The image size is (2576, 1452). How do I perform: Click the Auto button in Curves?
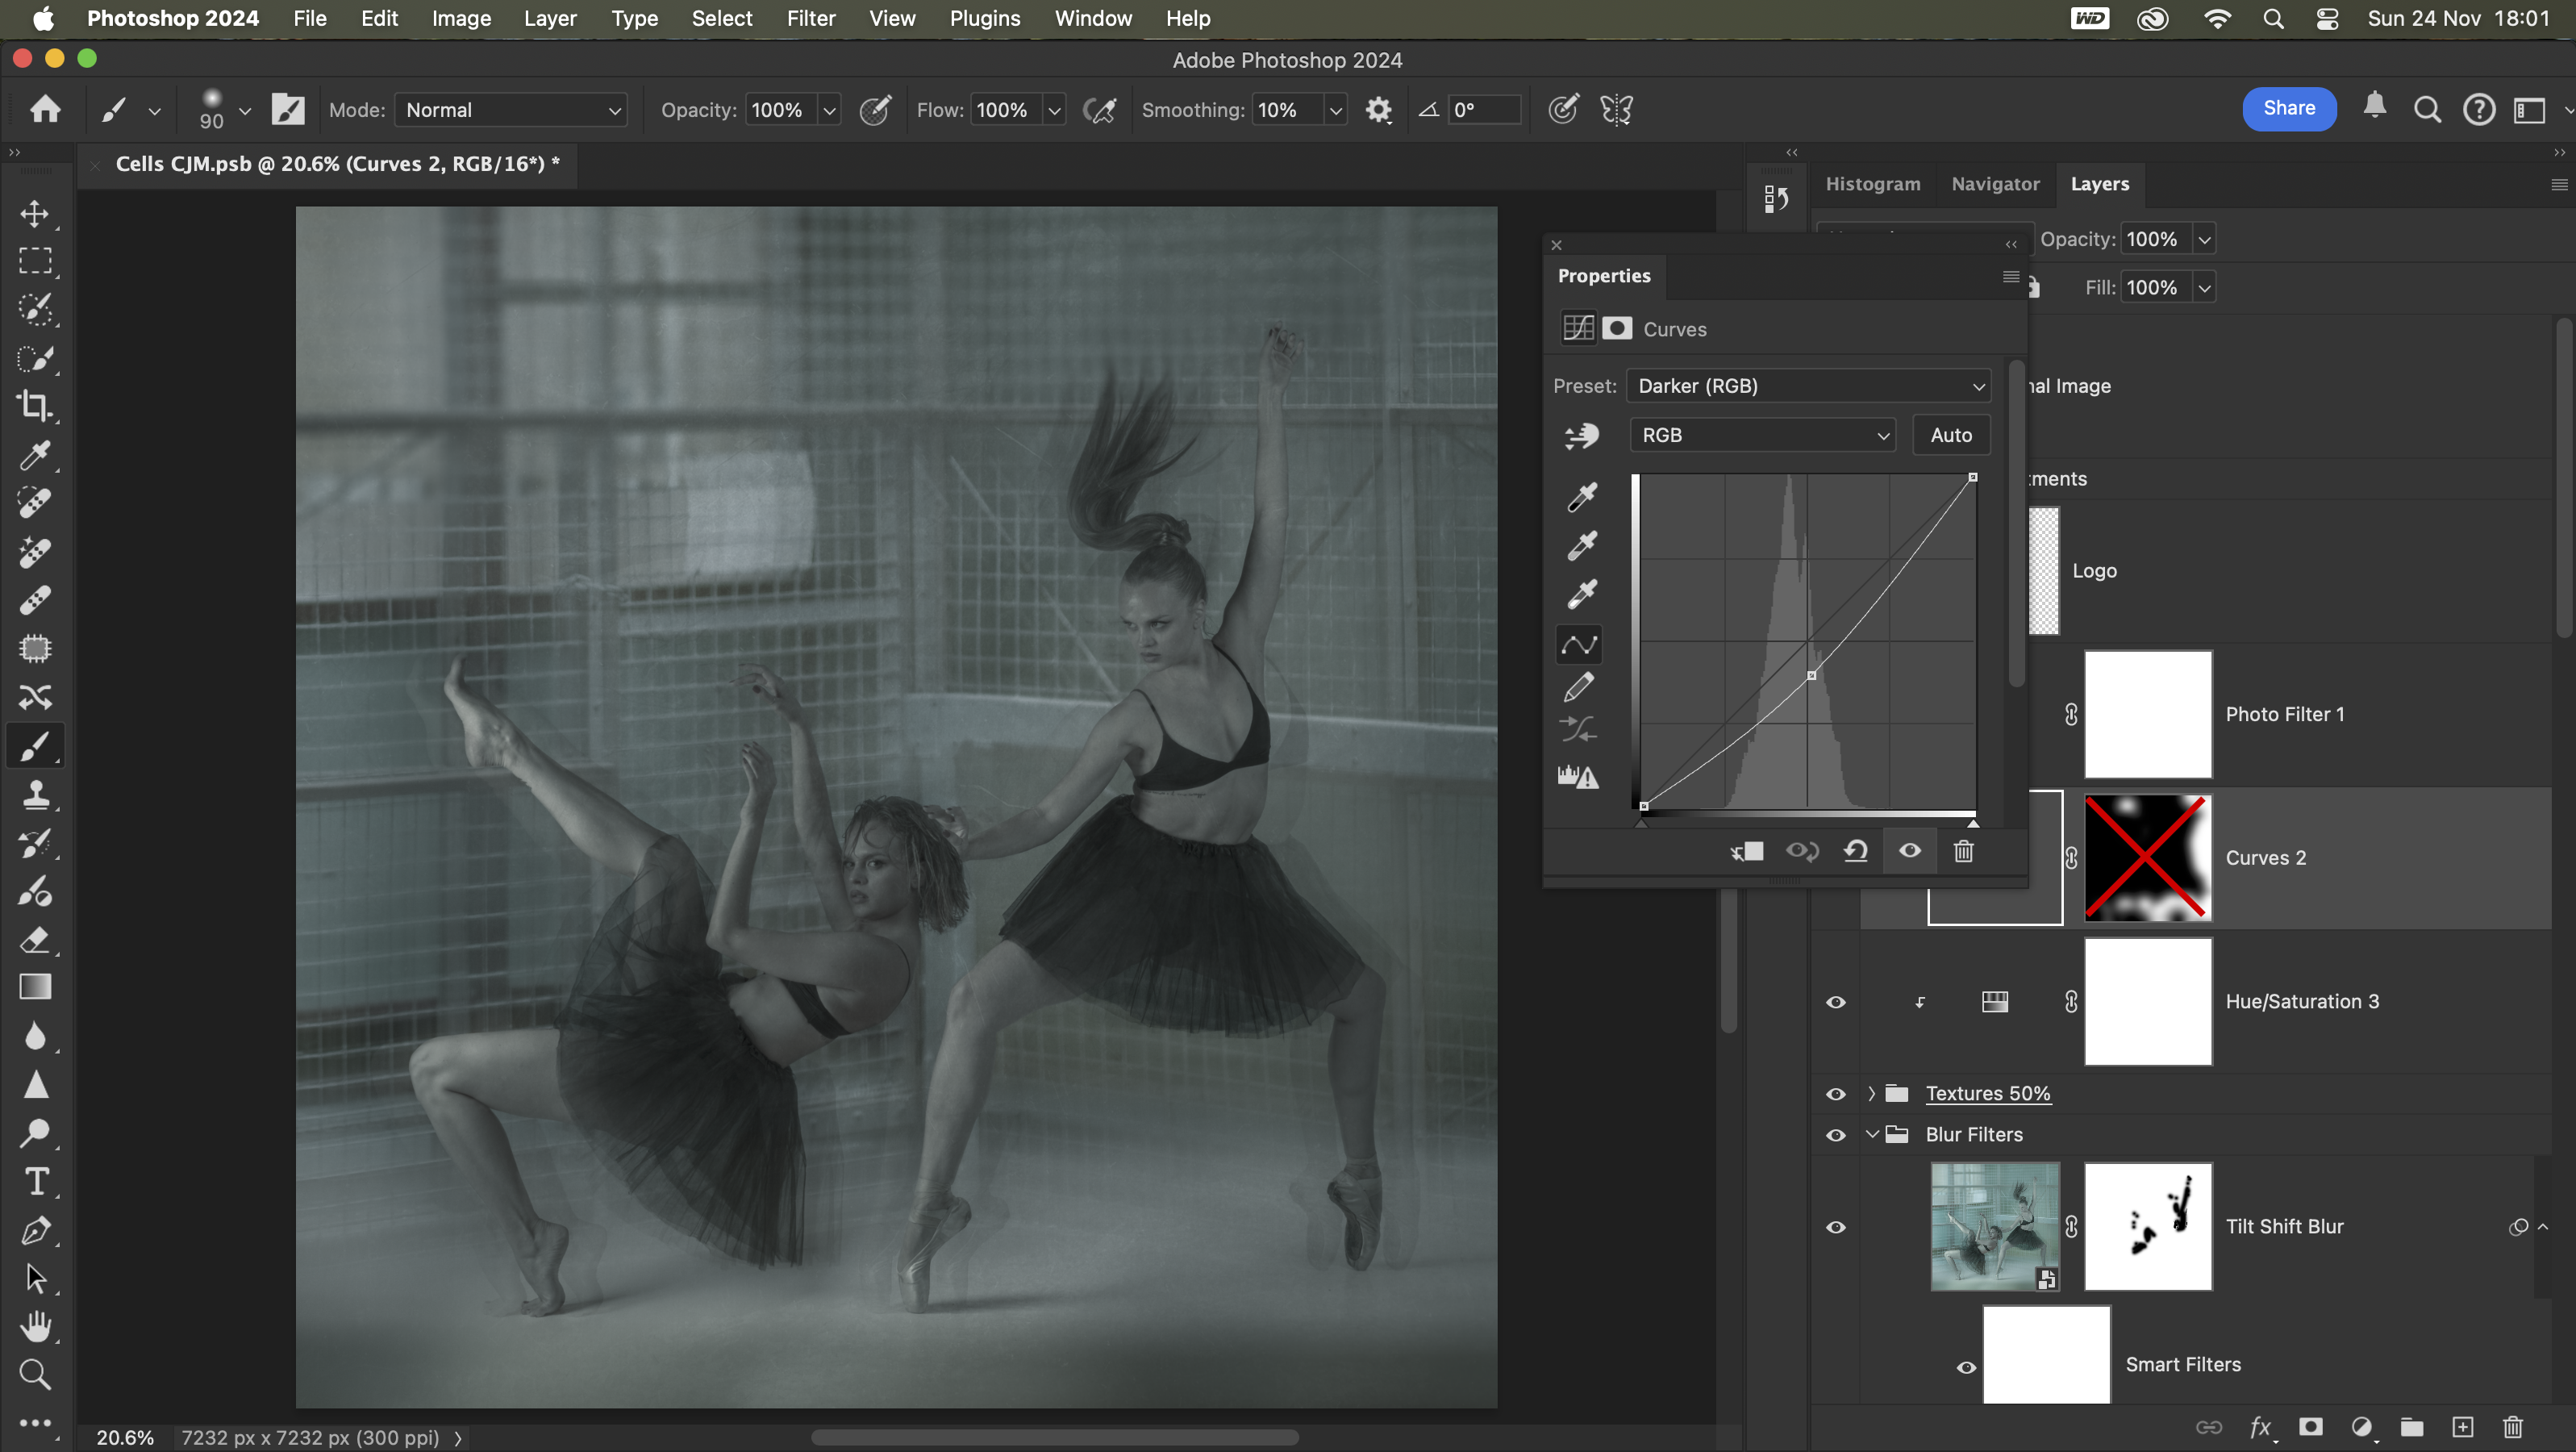point(1950,435)
